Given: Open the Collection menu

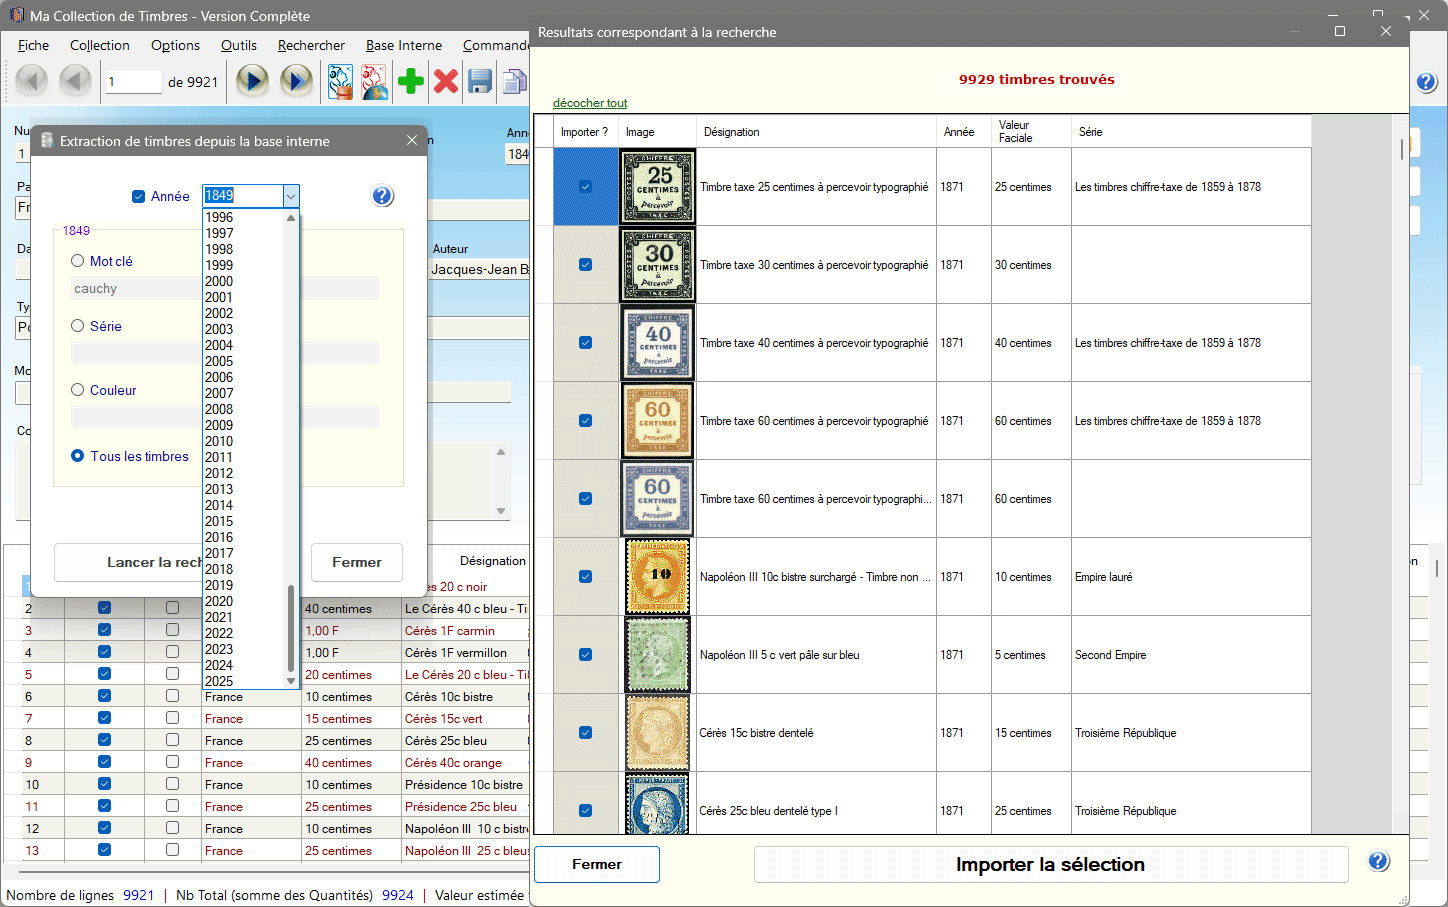Looking at the screenshot, I should click(x=99, y=45).
